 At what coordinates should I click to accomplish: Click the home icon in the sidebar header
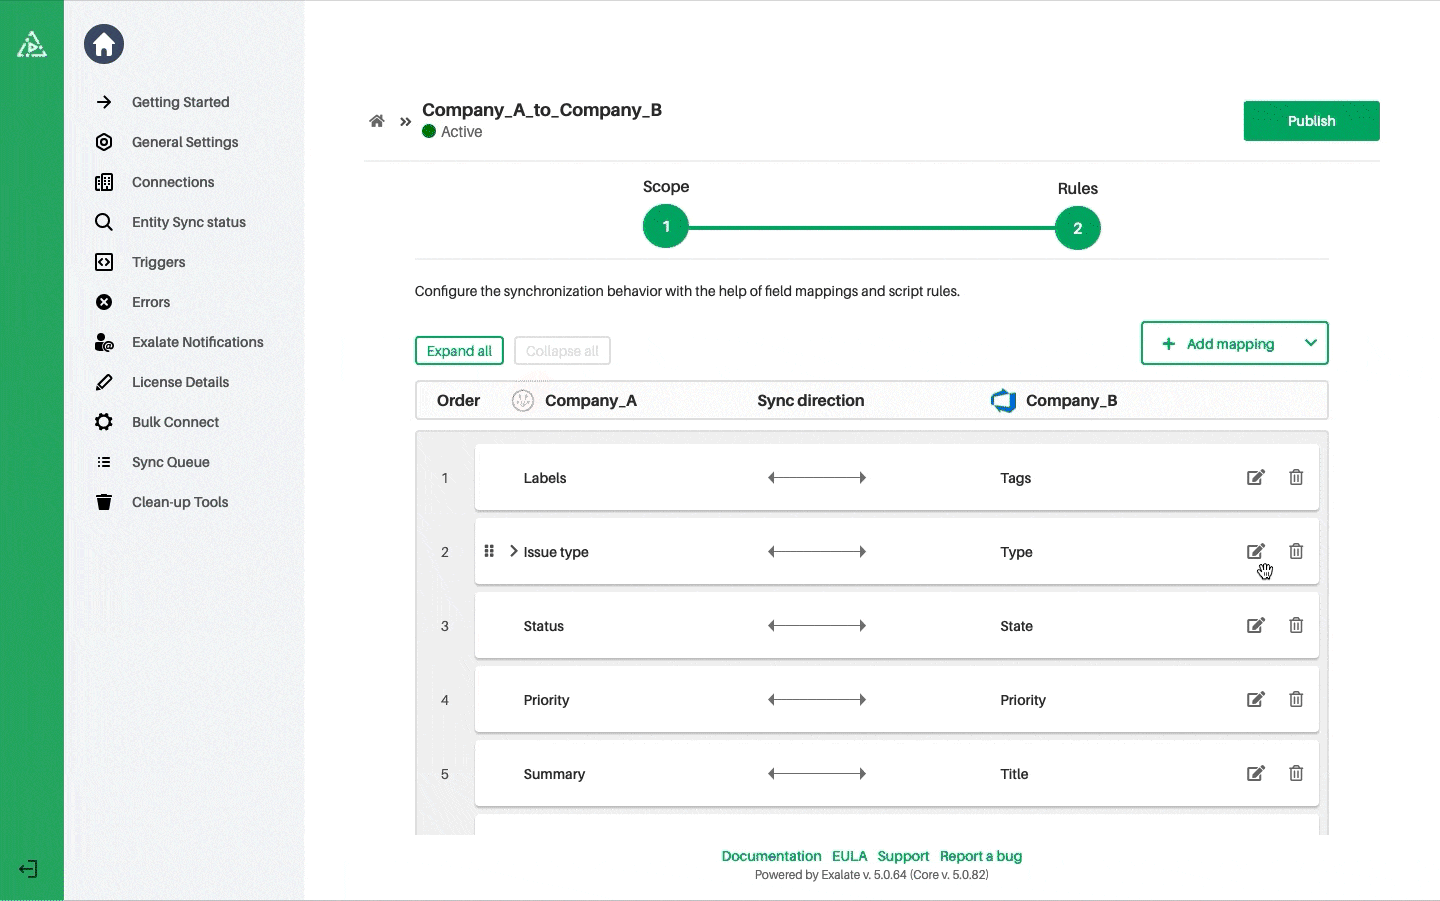(104, 44)
